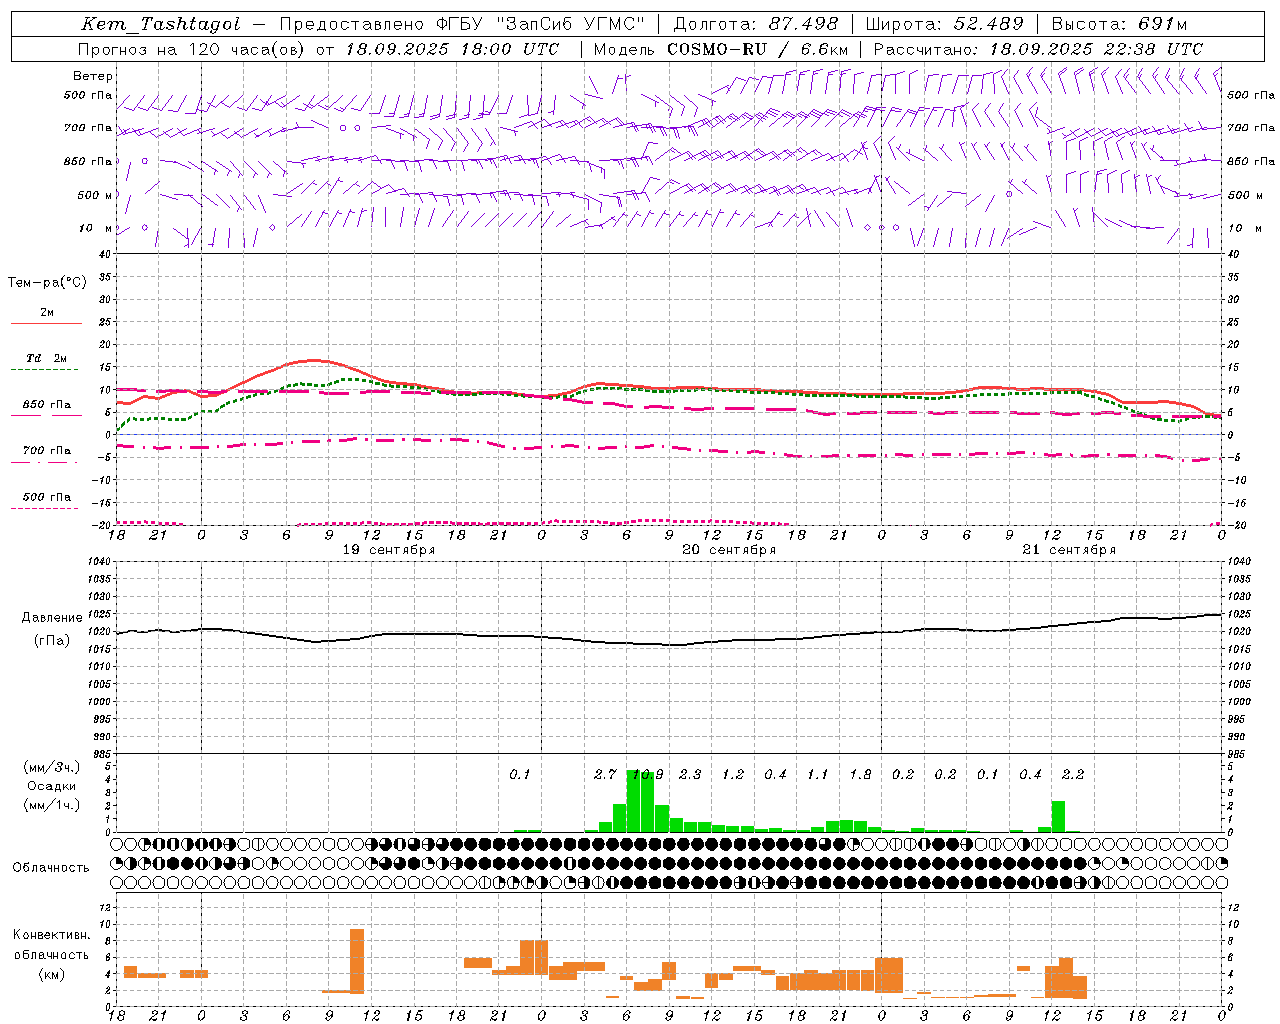Click the Ветер panel label
Screen dimensions: 1280x1024
(x=93, y=76)
